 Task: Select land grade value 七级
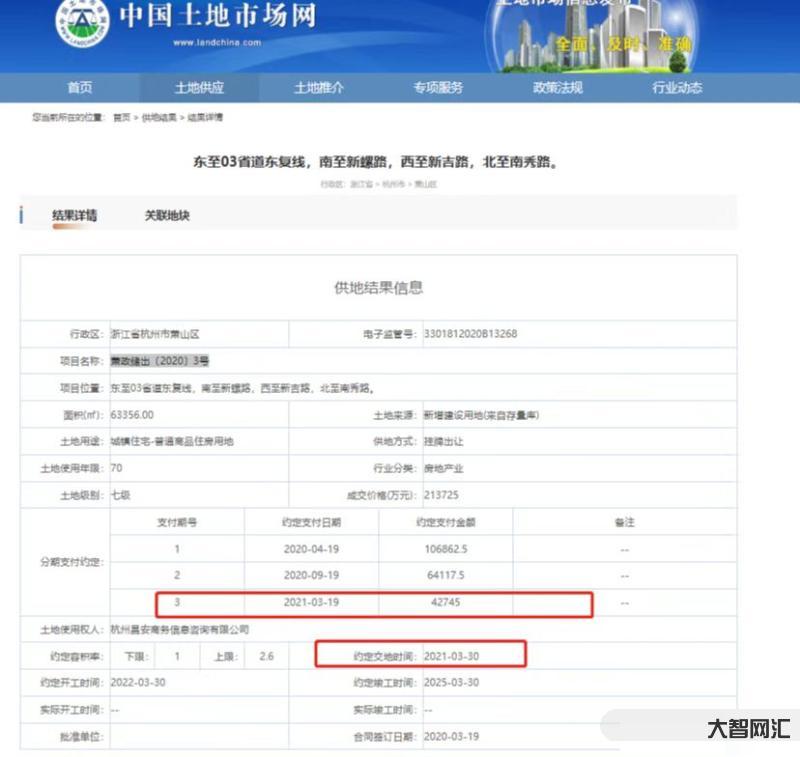coord(120,495)
